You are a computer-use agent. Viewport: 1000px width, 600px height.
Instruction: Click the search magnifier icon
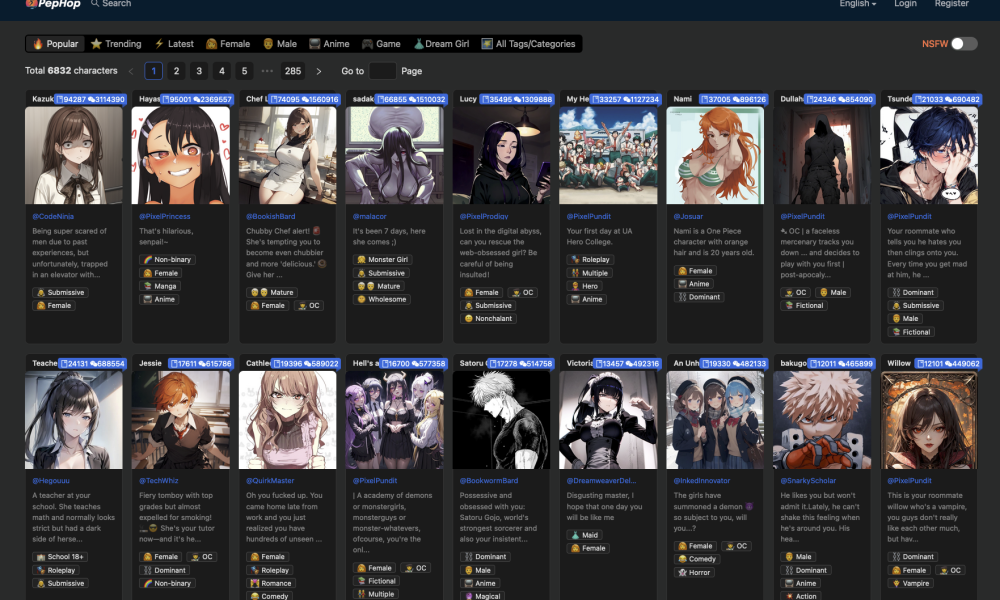point(95,3)
